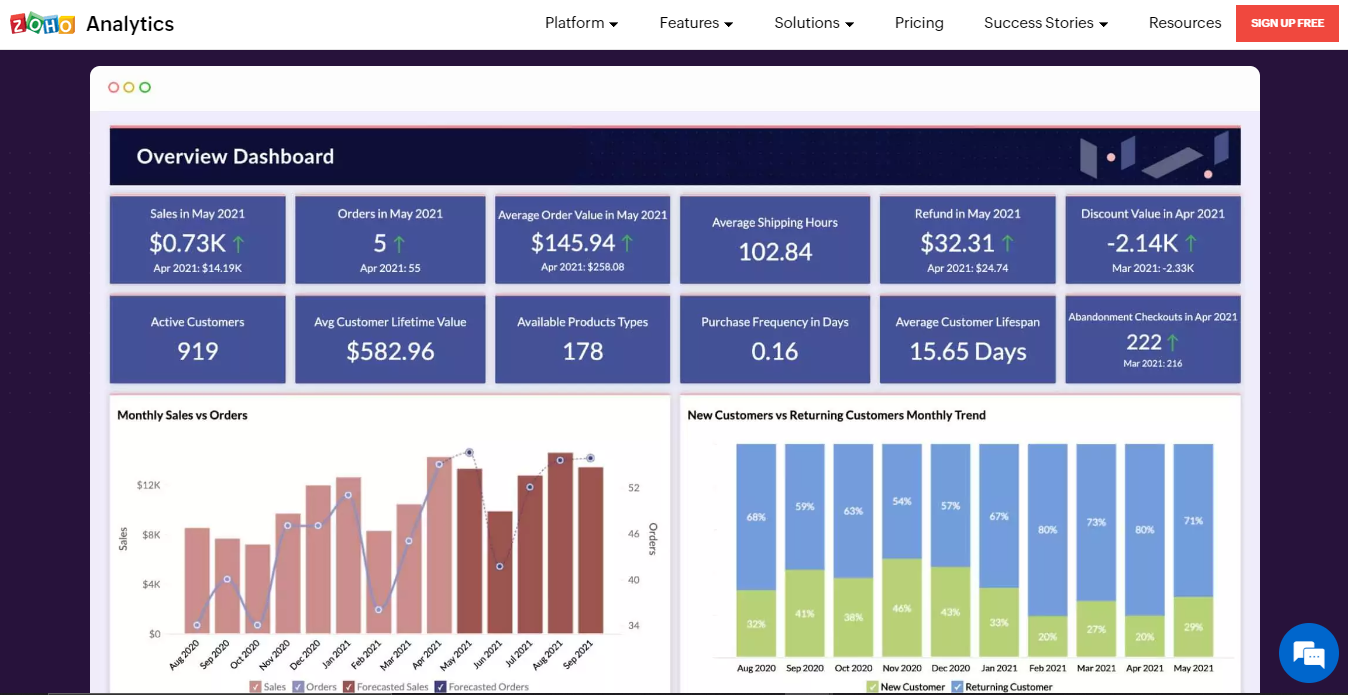This screenshot has height=695, width=1348.
Task: Click green up arrow beside 222 abandonment checkouts
Action: tap(1173, 342)
